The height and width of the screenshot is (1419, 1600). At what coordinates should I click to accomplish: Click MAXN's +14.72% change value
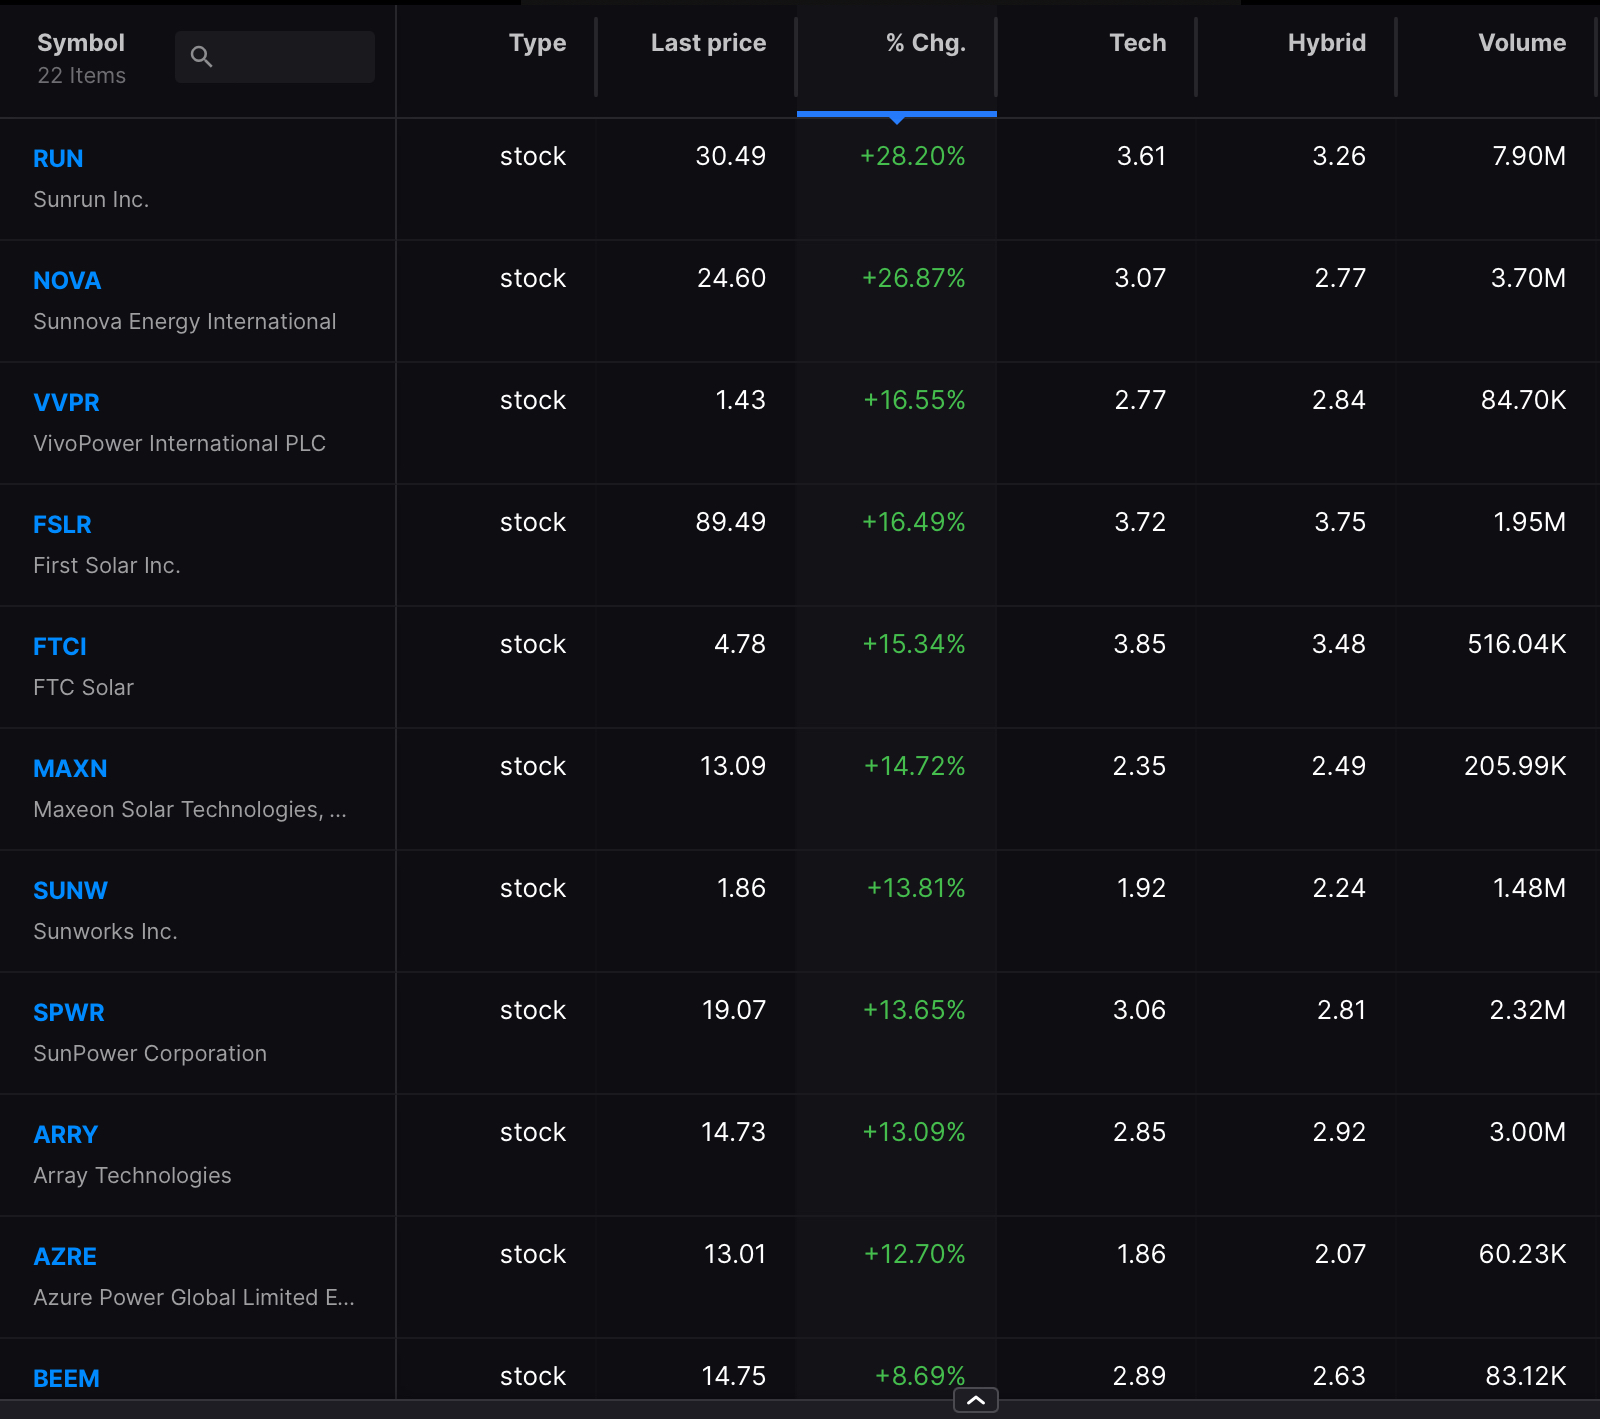coord(915,767)
